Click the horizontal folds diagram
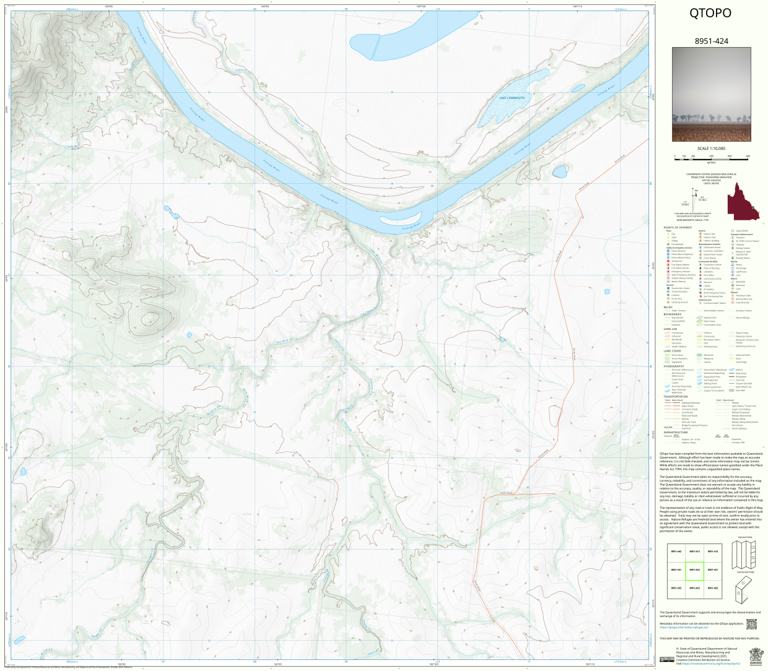 [744, 590]
